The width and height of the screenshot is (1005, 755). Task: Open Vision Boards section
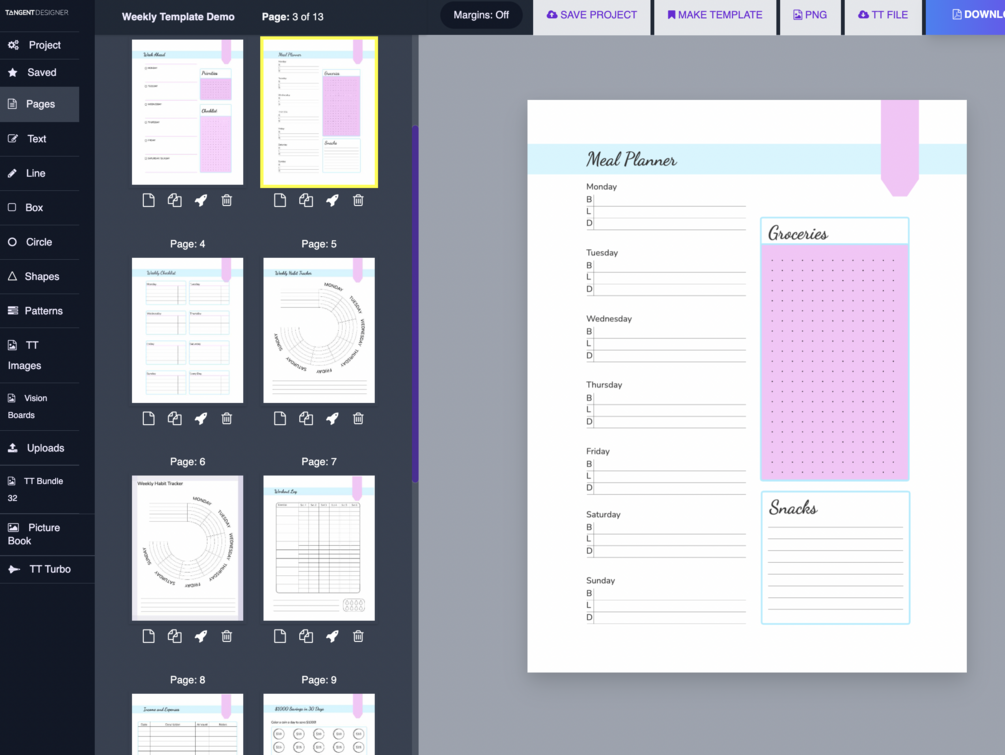(39, 406)
